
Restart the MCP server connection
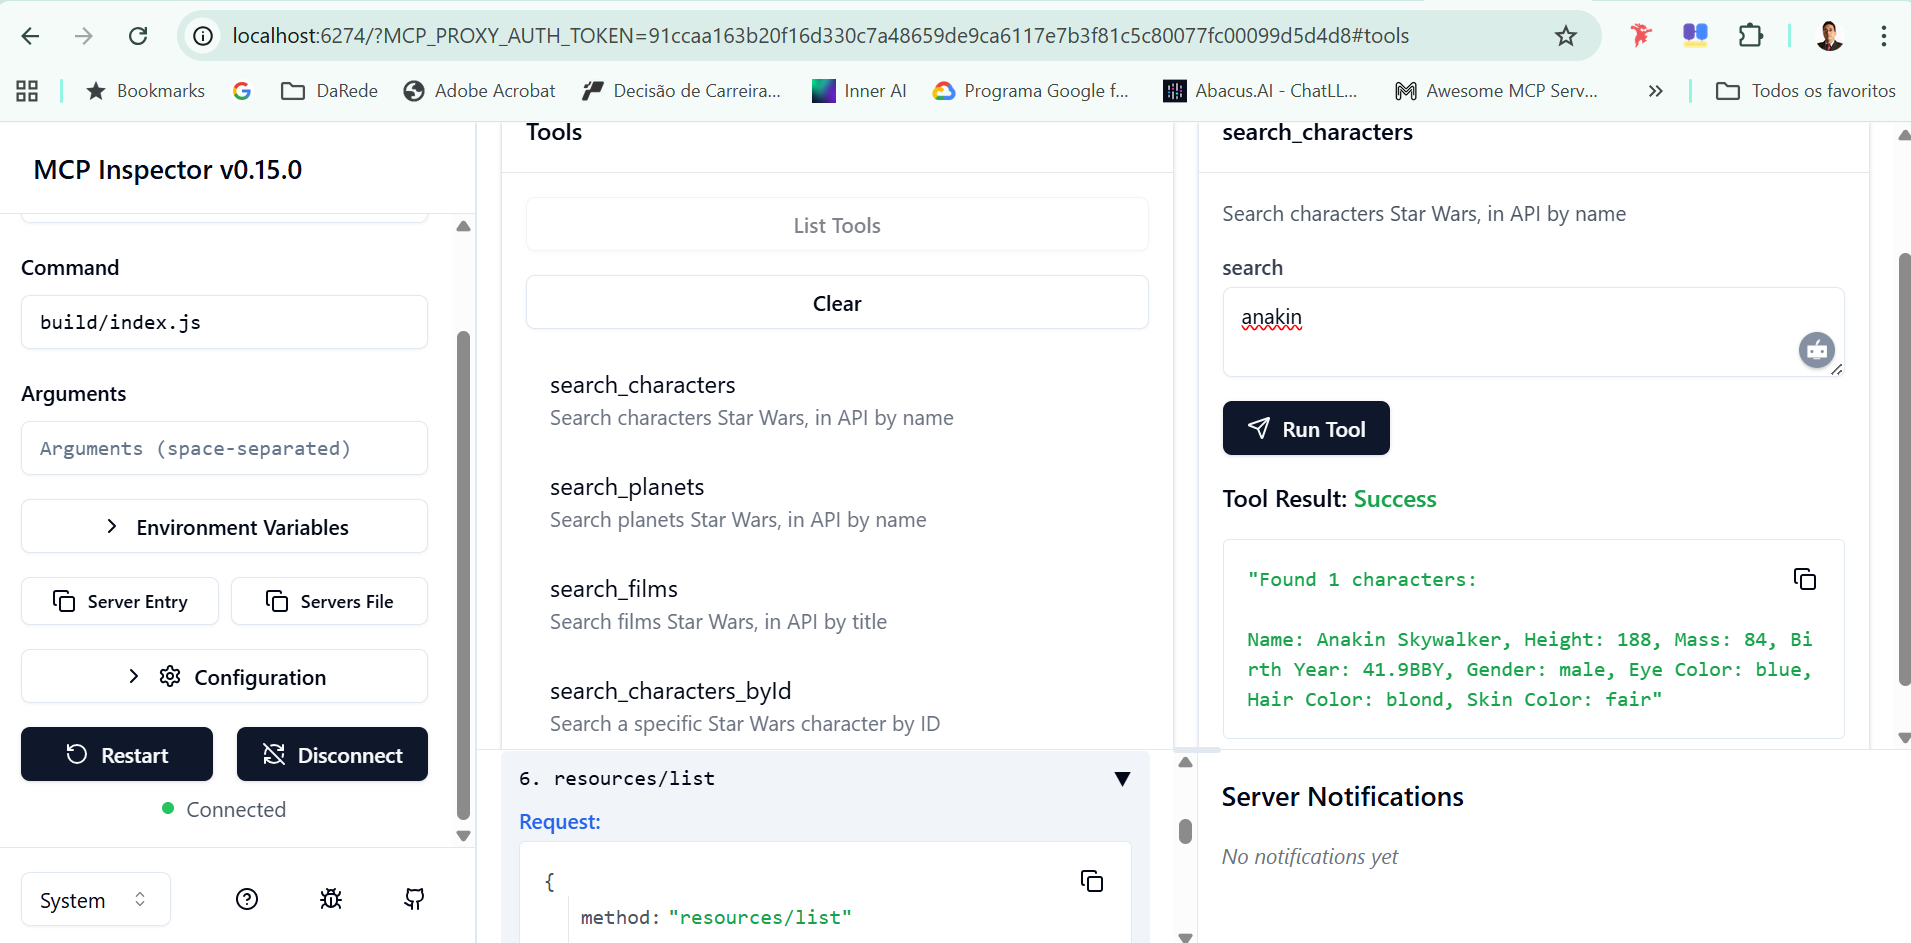tap(117, 755)
